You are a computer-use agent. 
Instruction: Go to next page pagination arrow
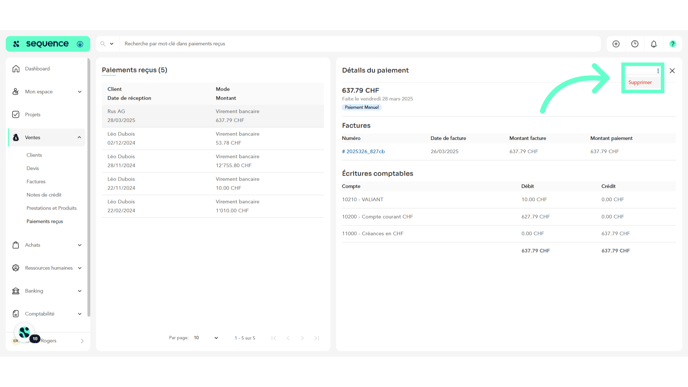pos(302,338)
